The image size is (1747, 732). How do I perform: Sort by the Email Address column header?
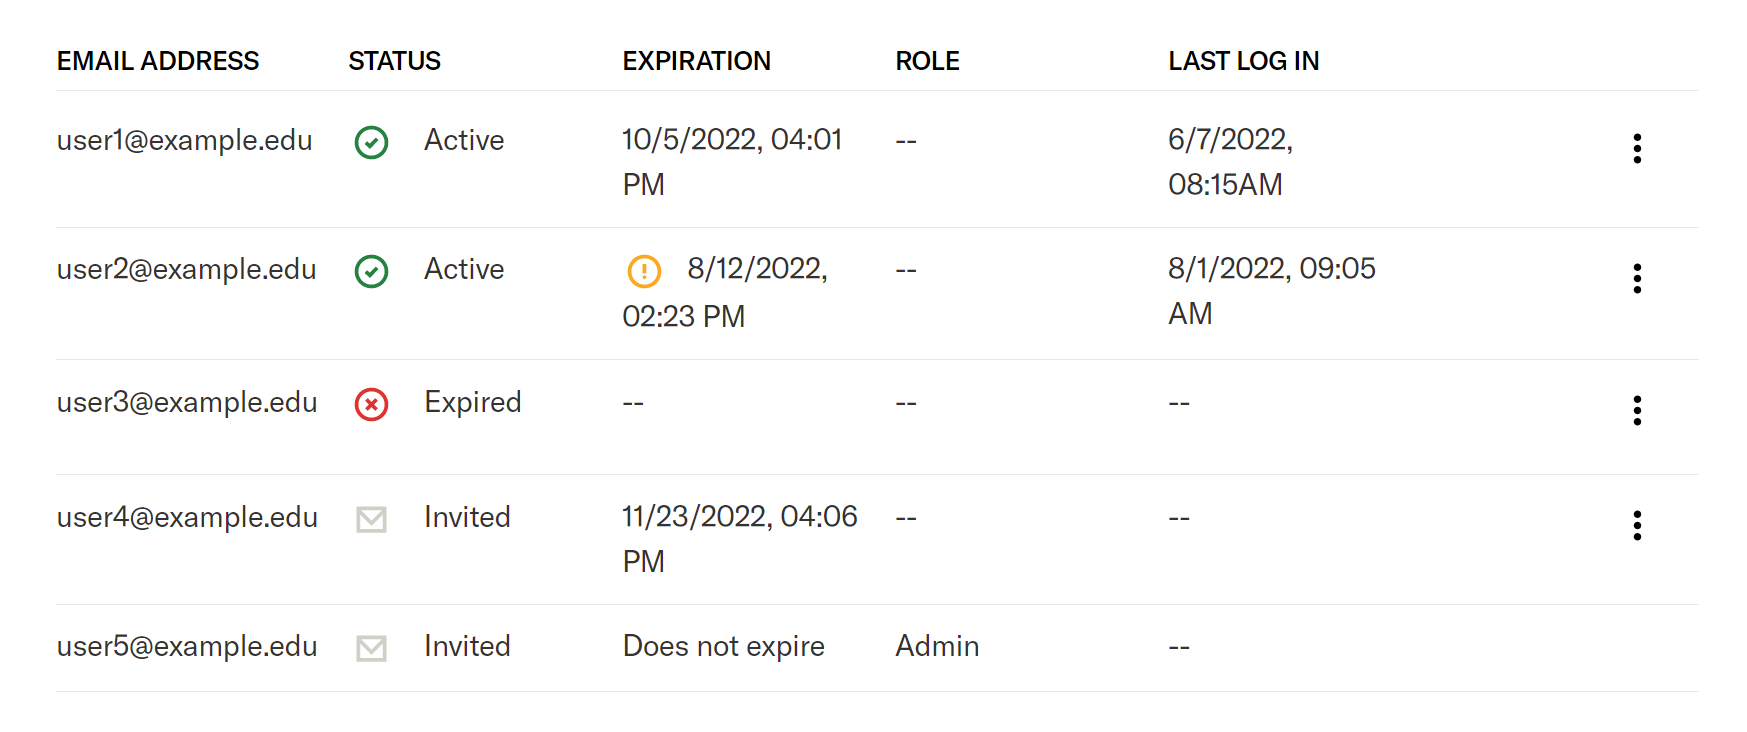[x=158, y=61]
